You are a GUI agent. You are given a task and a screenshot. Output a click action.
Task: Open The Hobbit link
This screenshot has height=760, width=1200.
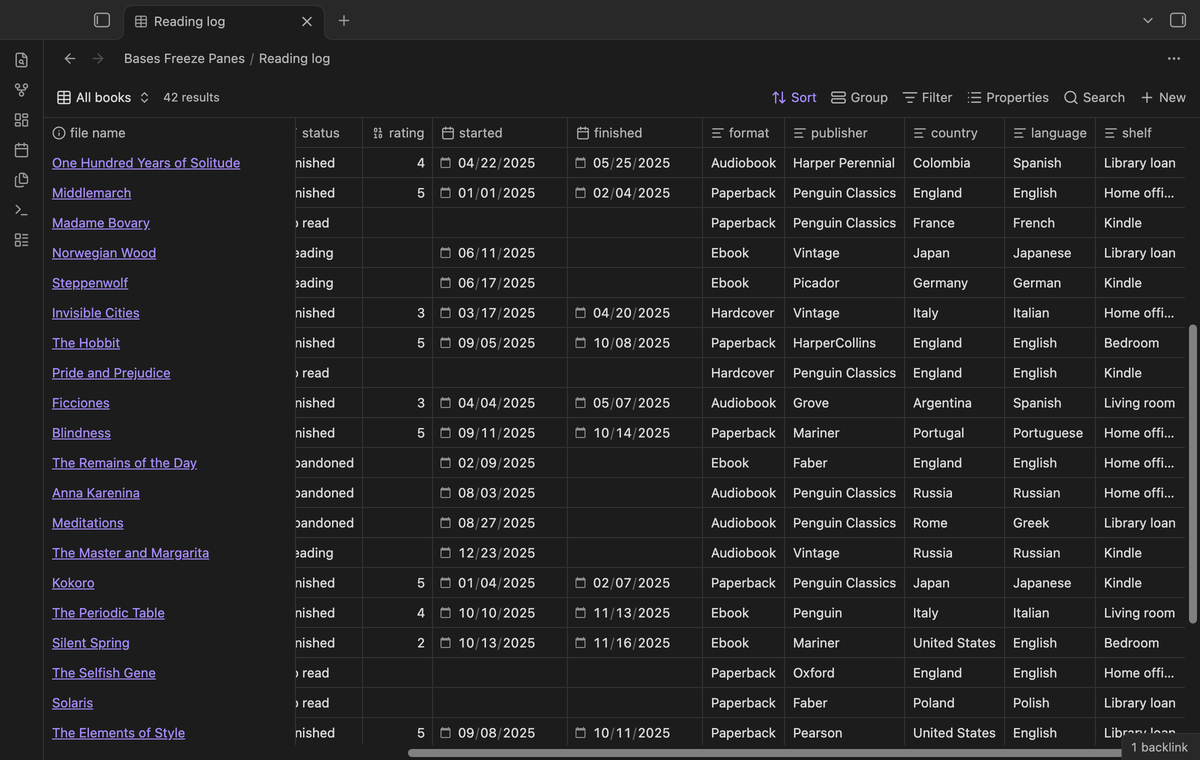click(x=86, y=343)
